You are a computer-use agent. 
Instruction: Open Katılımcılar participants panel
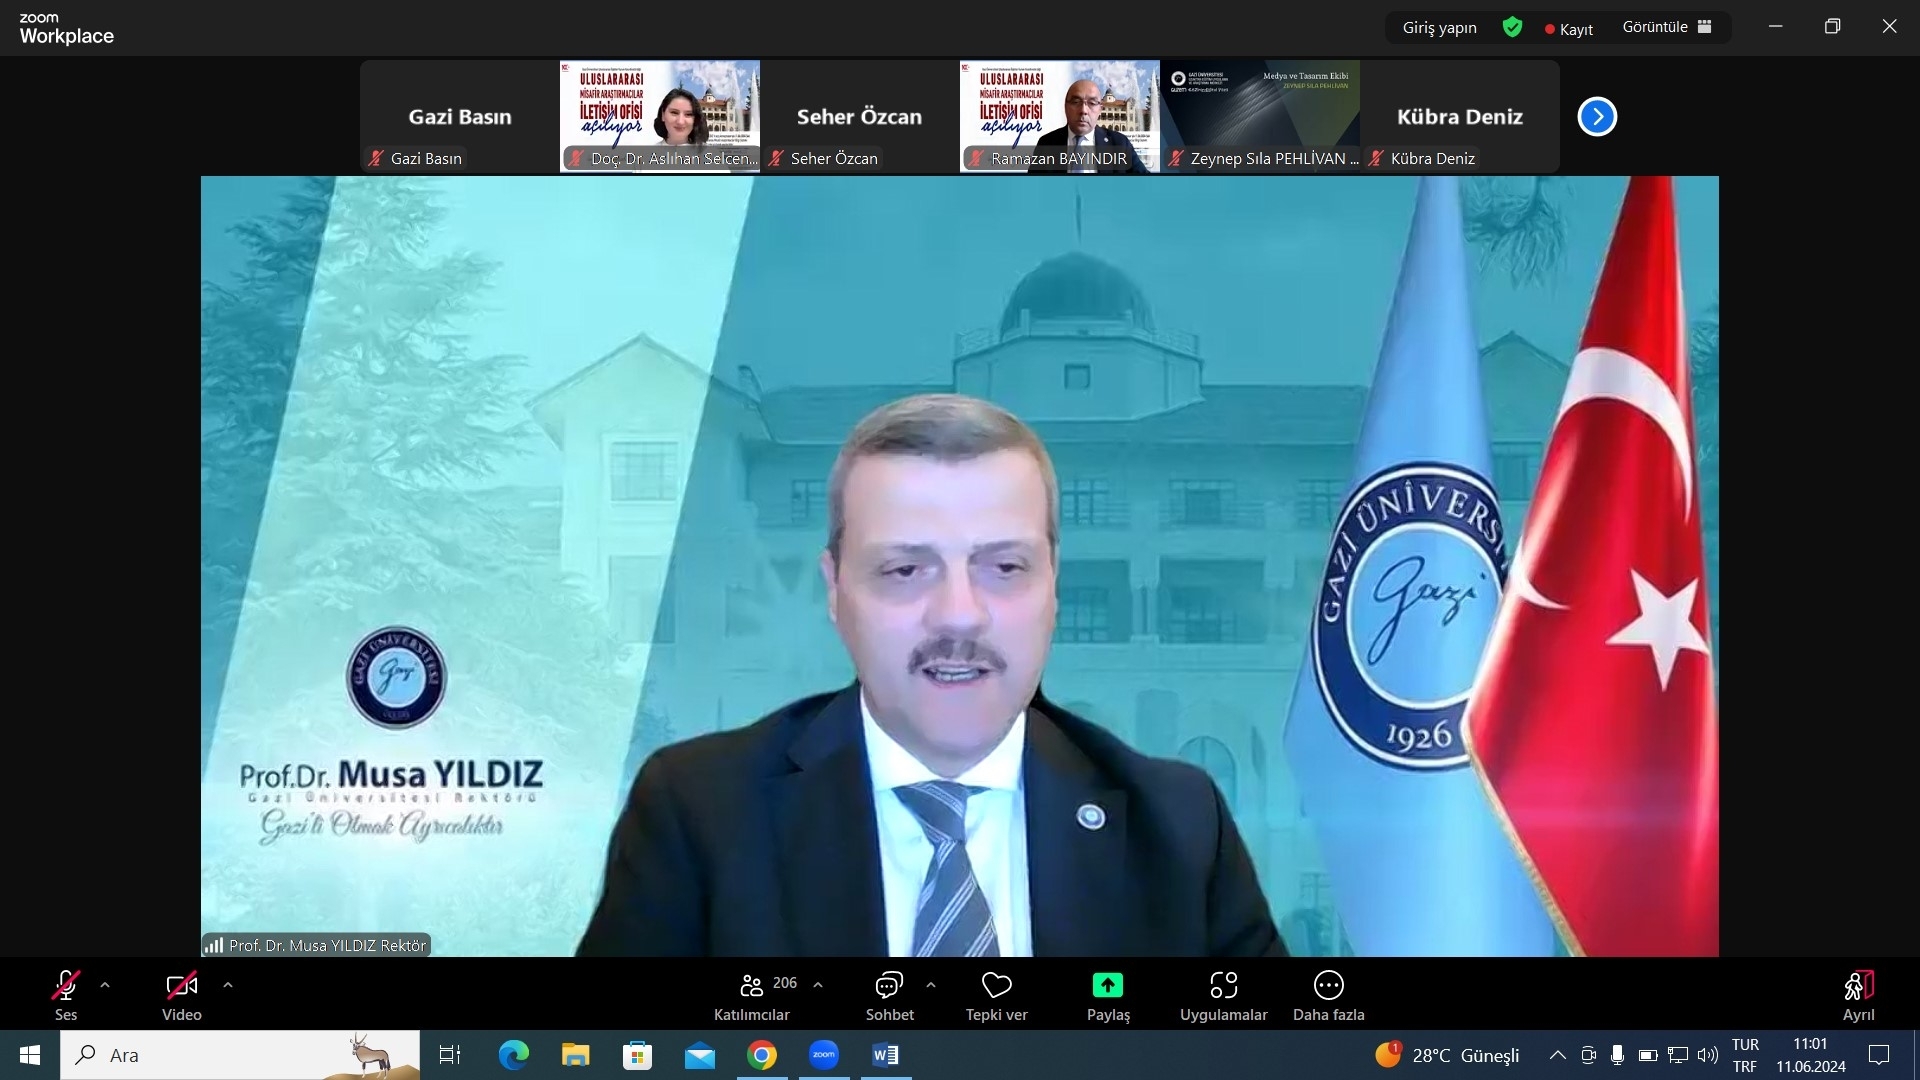[x=752, y=996]
